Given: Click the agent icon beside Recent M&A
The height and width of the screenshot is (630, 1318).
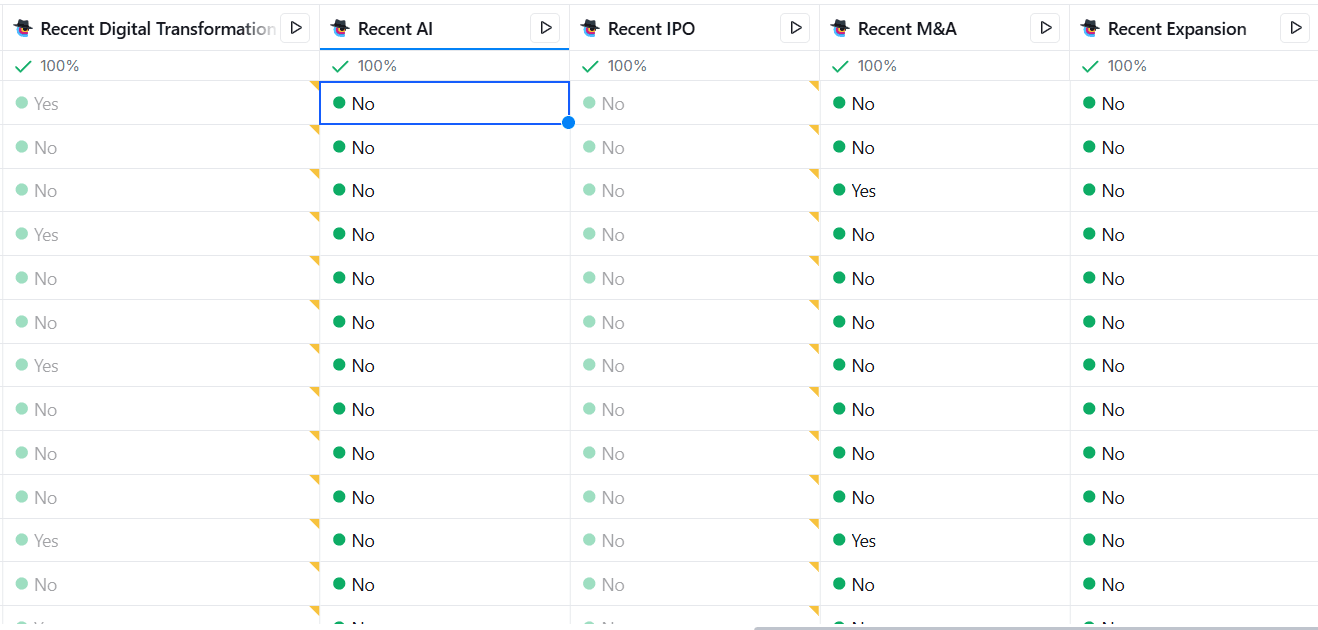Looking at the screenshot, I should [x=840, y=28].
